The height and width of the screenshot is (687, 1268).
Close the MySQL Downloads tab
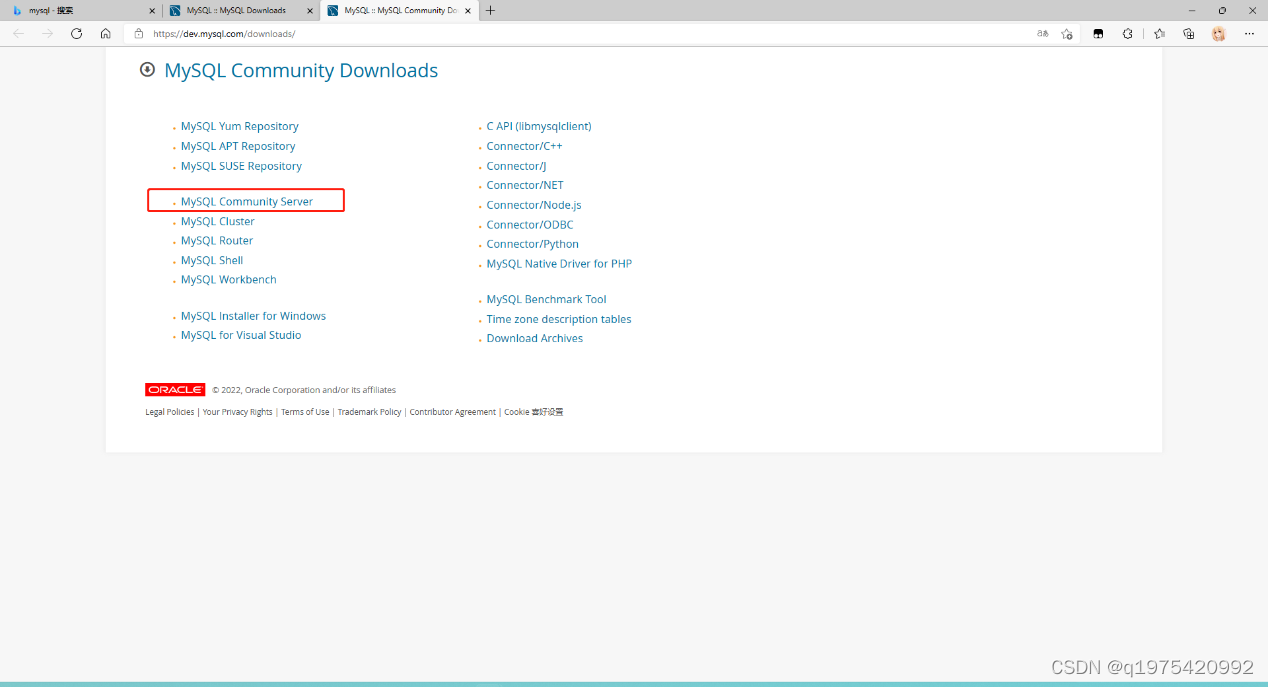(x=309, y=10)
